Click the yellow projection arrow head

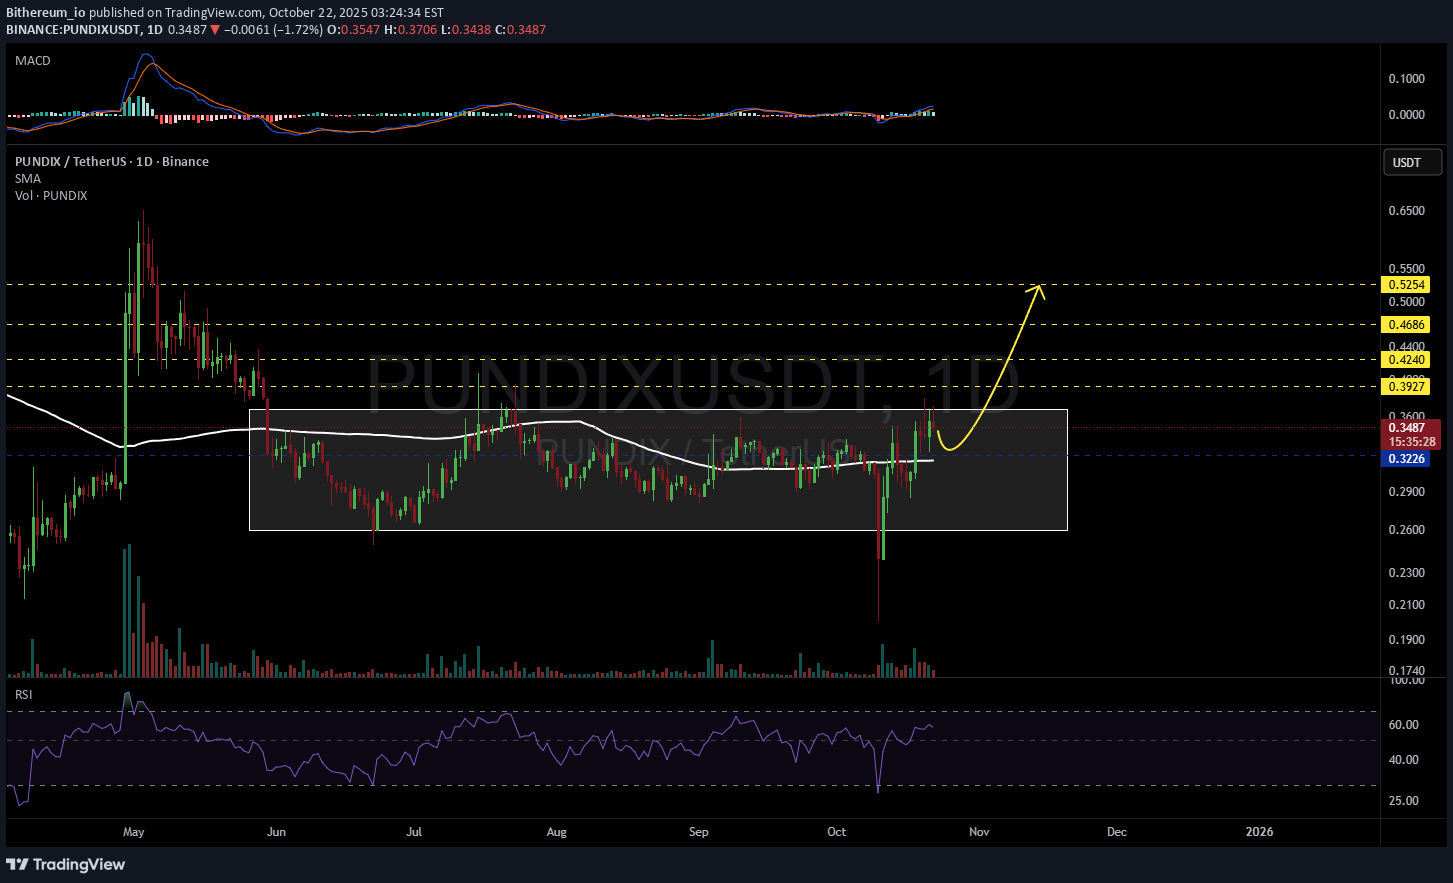click(x=1038, y=290)
